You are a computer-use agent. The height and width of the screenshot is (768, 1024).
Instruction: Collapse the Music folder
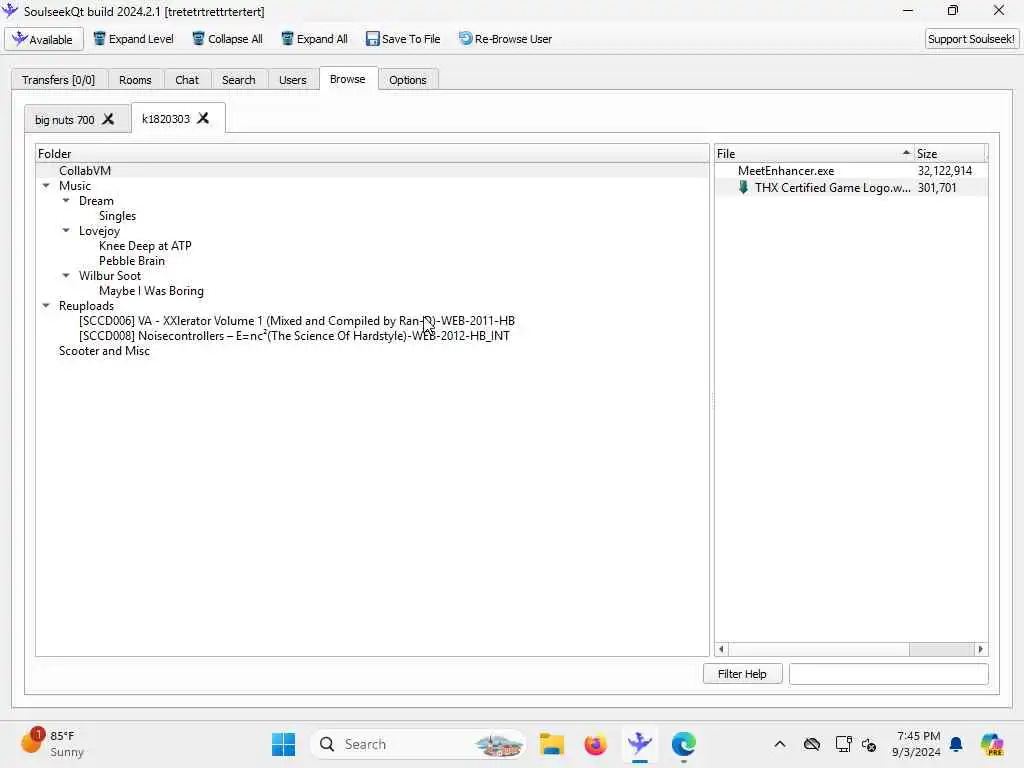46,186
